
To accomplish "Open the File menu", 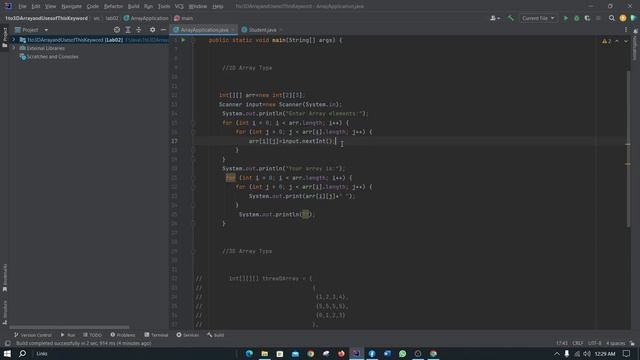I will coord(22,7).
